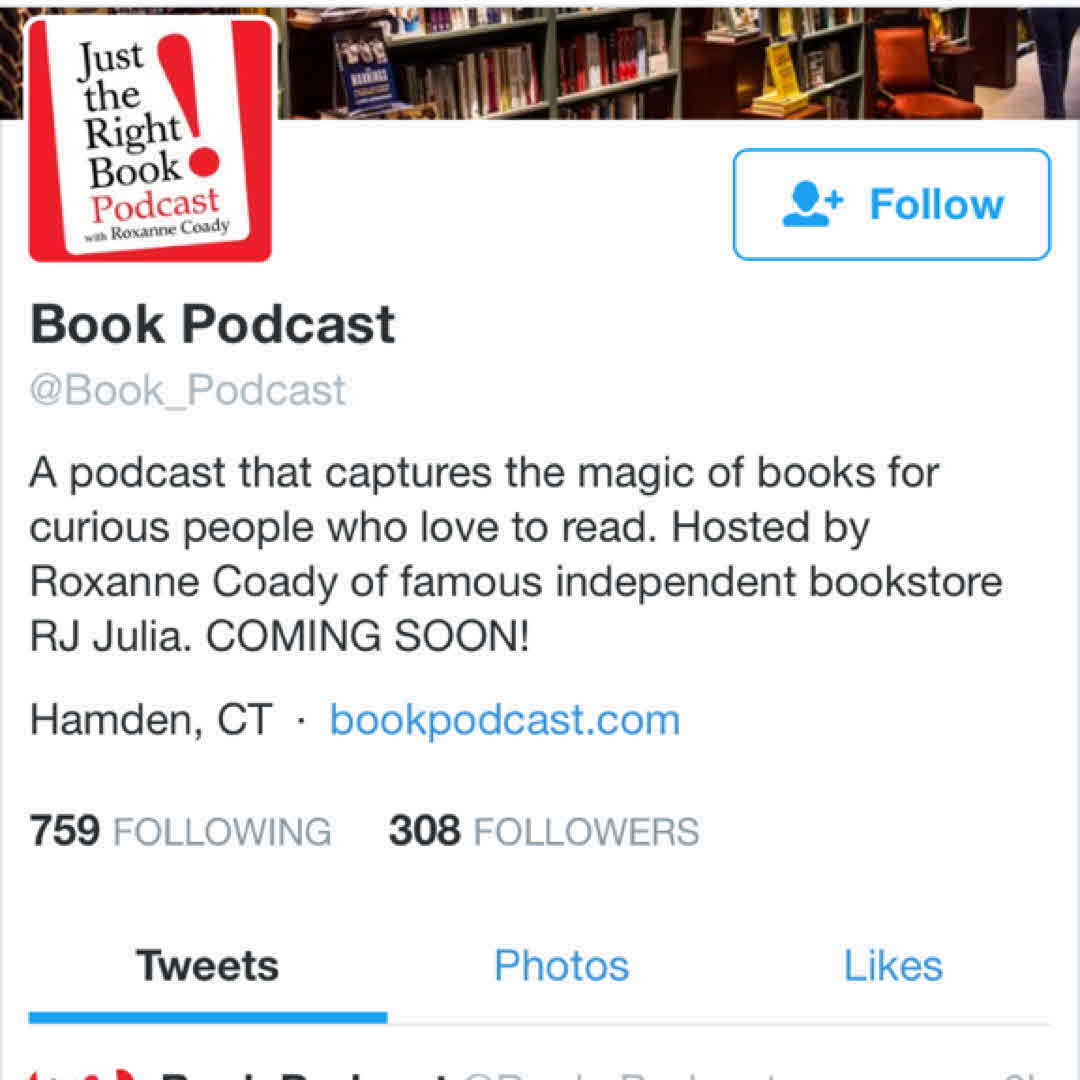The height and width of the screenshot is (1080, 1080).
Task: Open the Just the Right Book profile picture
Action: pyautogui.click(x=150, y=140)
